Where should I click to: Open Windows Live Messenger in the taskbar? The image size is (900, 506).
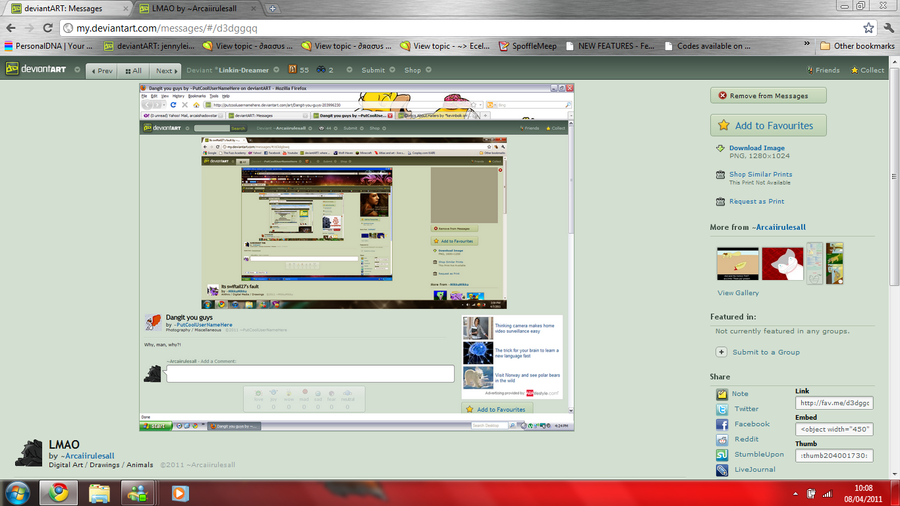pos(138,493)
